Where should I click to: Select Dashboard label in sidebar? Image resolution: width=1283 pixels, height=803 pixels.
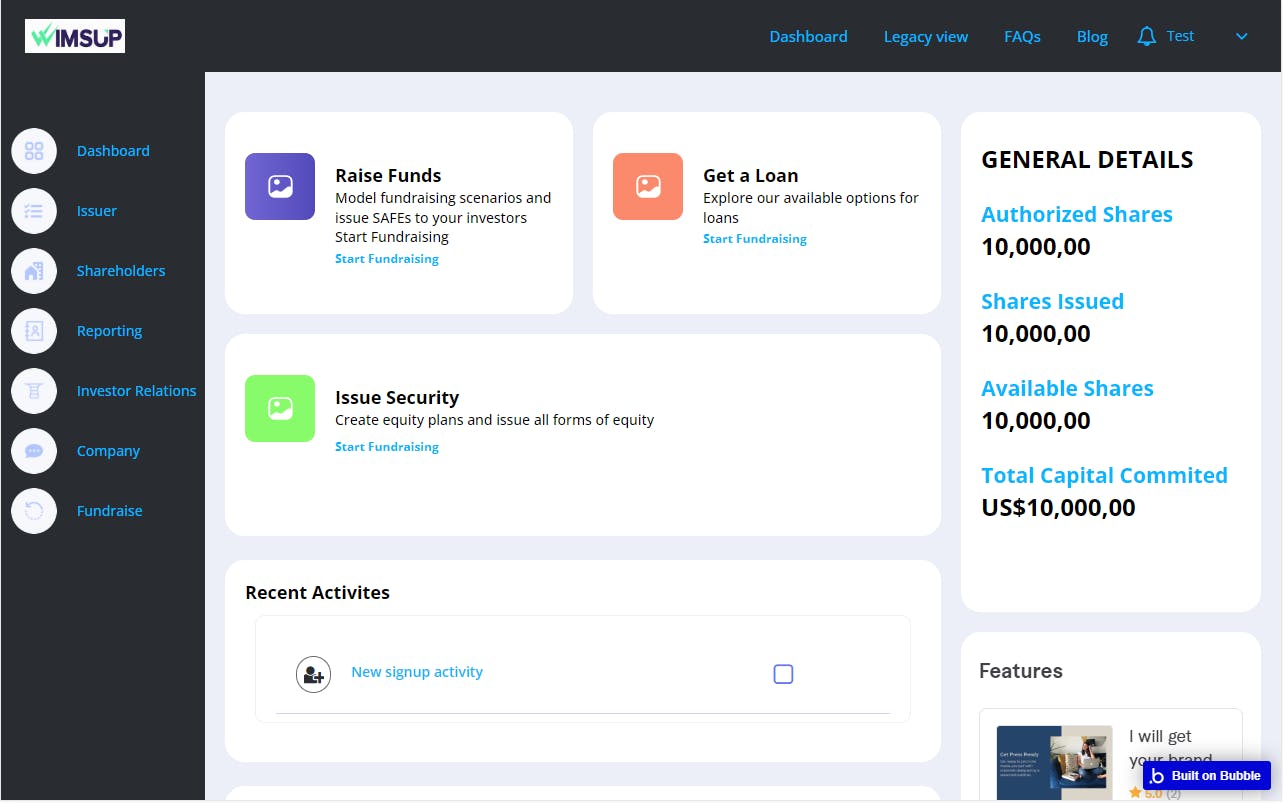coord(113,151)
